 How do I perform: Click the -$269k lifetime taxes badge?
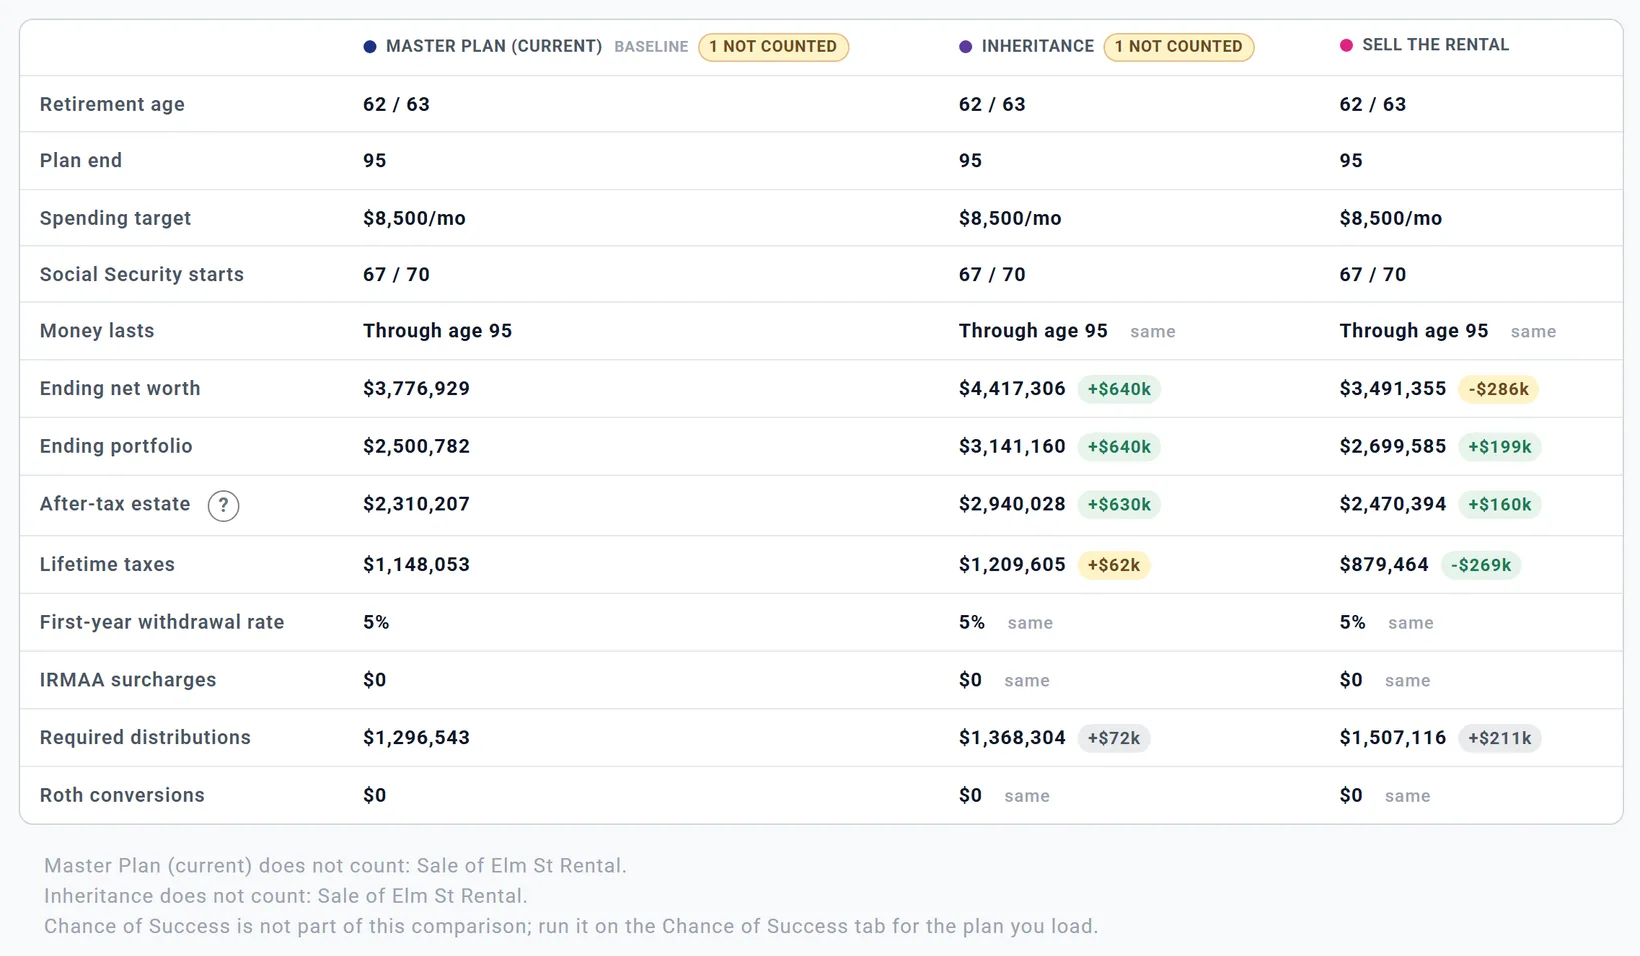pyautogui.click(x=1481, y=565)
